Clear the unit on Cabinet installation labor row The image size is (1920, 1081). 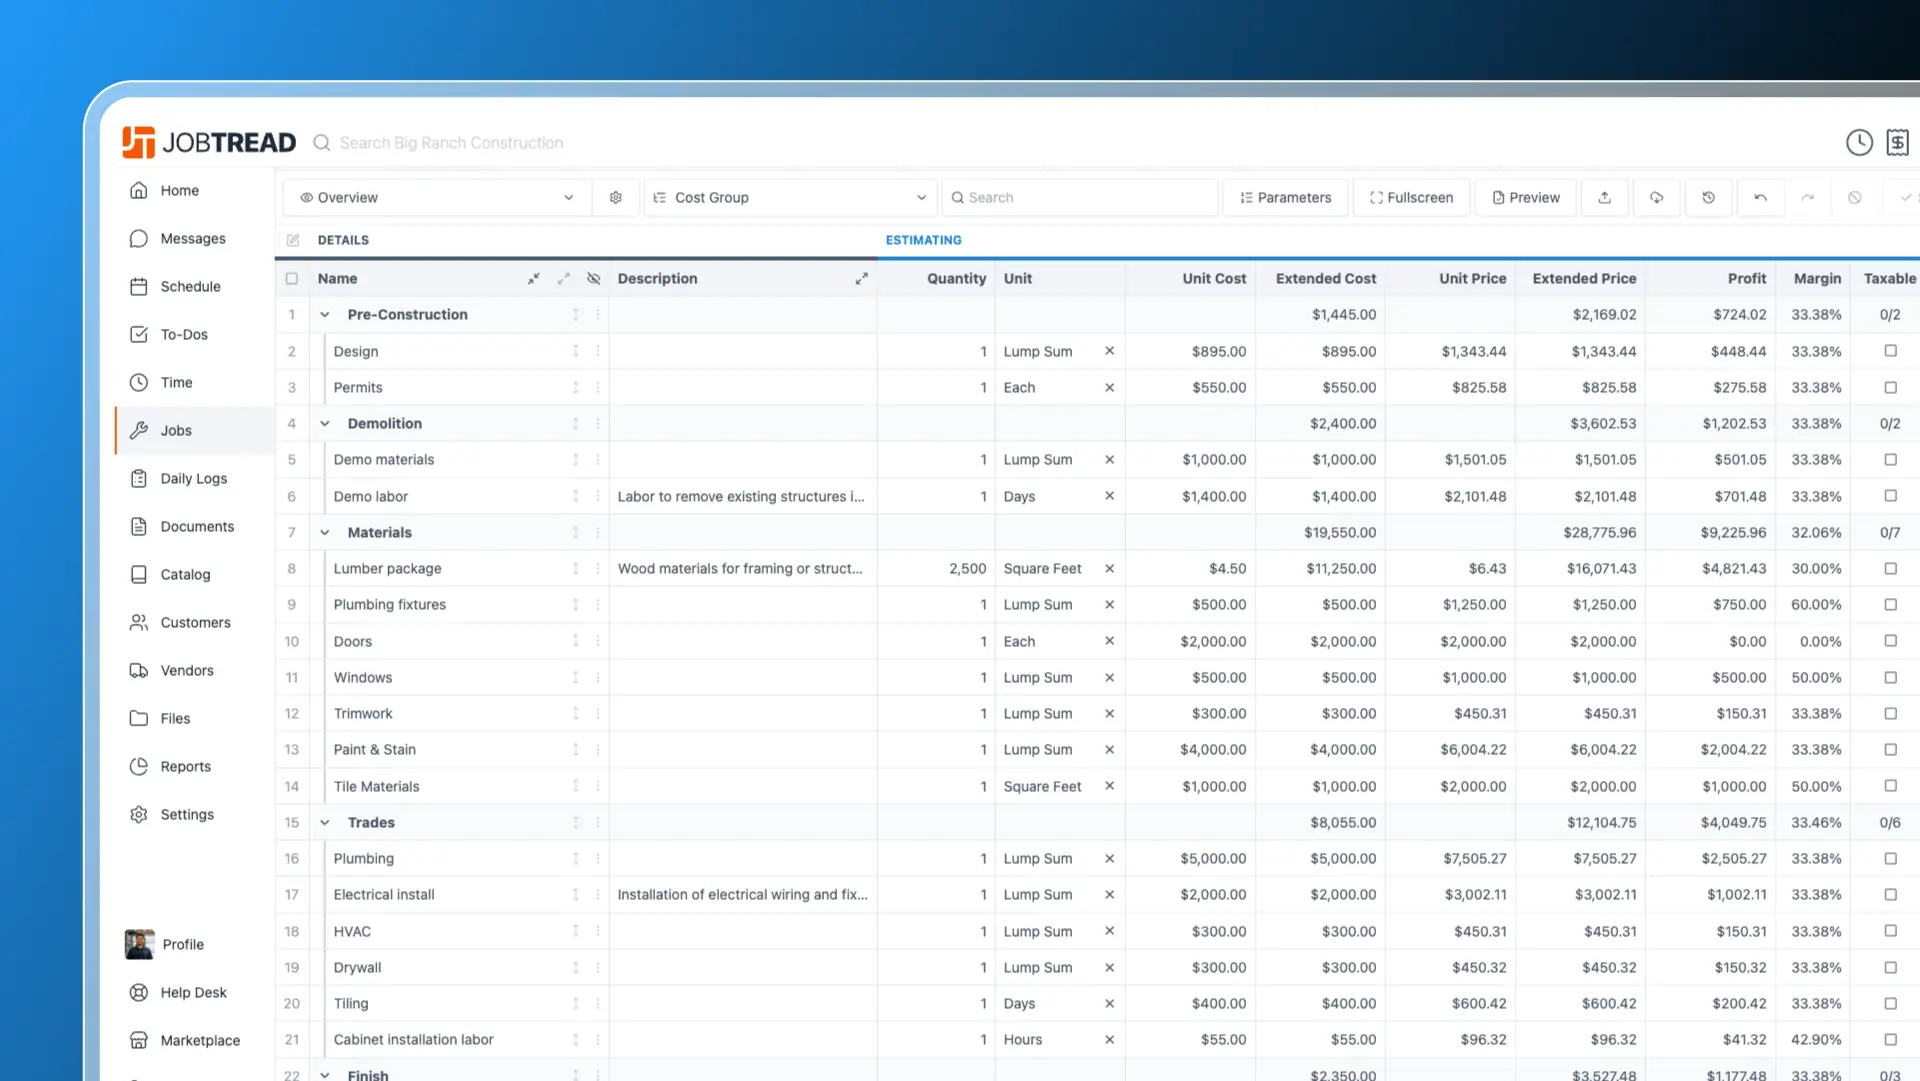[1109, 1040]
